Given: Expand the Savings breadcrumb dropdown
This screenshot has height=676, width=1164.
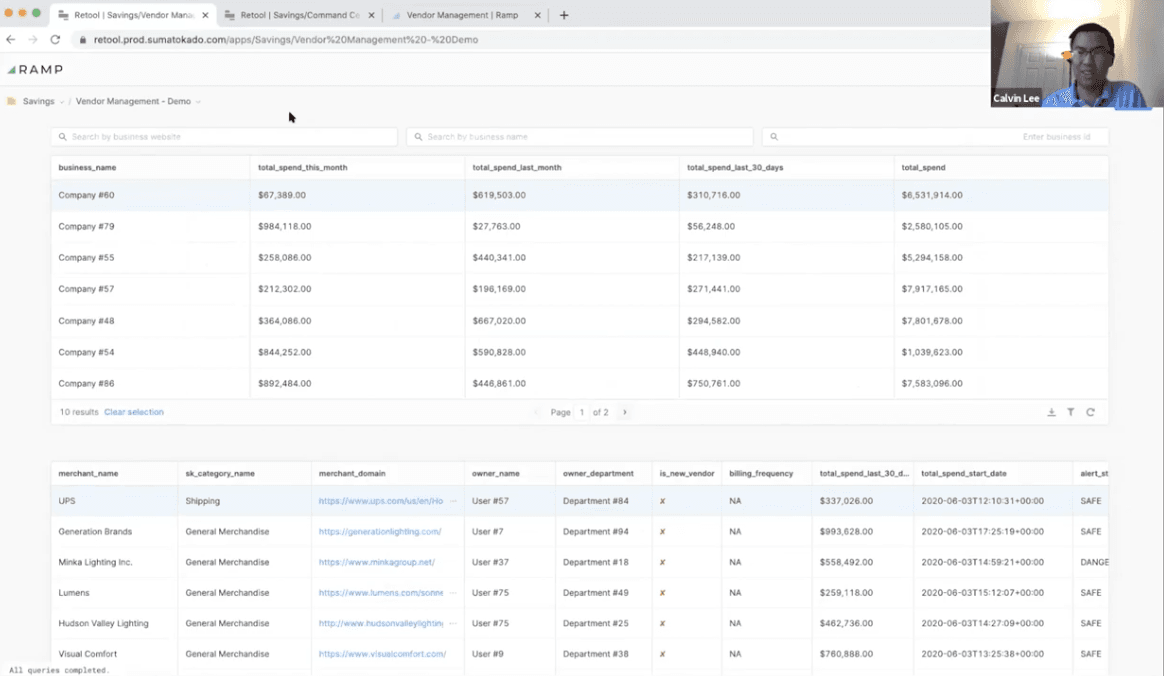Looking at the screenshot, I should click(62, 101).
